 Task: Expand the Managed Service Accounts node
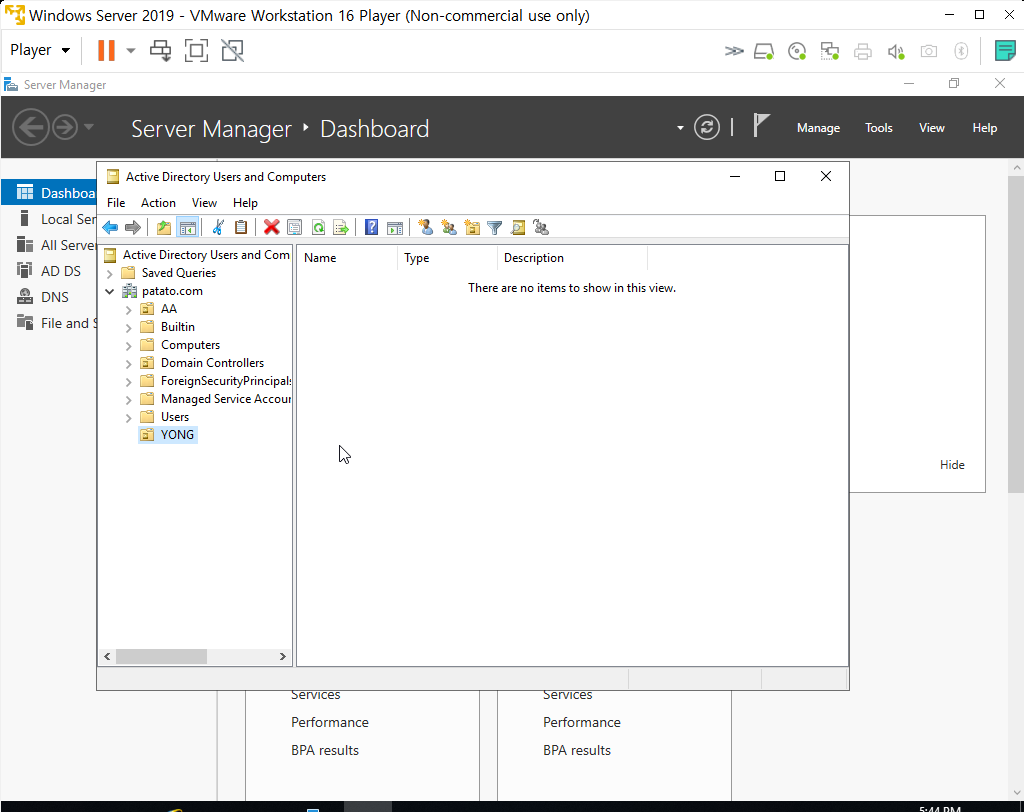tap(129, 399)
